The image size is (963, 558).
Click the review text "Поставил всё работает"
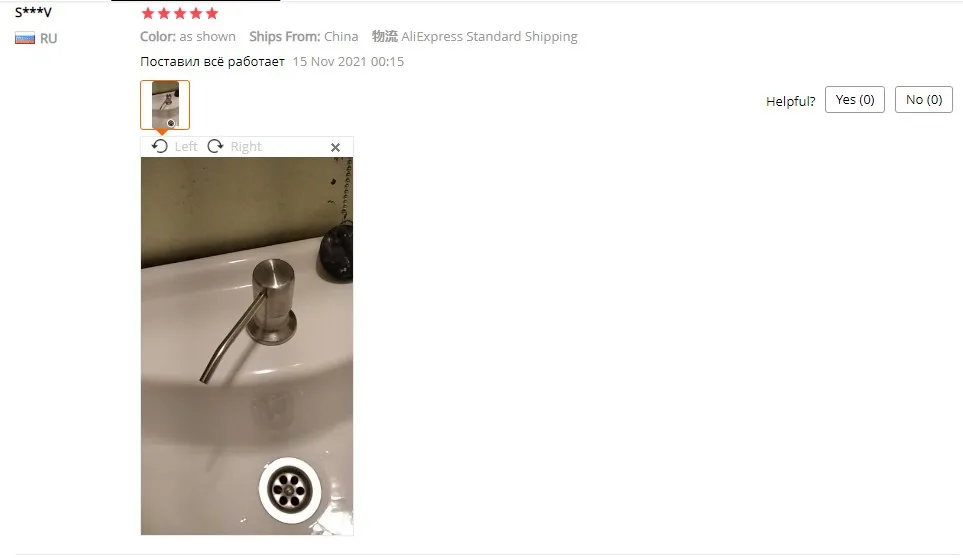212,61
